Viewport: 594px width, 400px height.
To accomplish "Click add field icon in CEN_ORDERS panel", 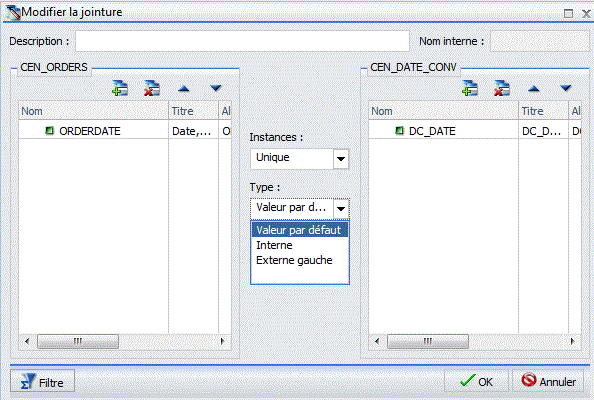I will pos(120,88).
